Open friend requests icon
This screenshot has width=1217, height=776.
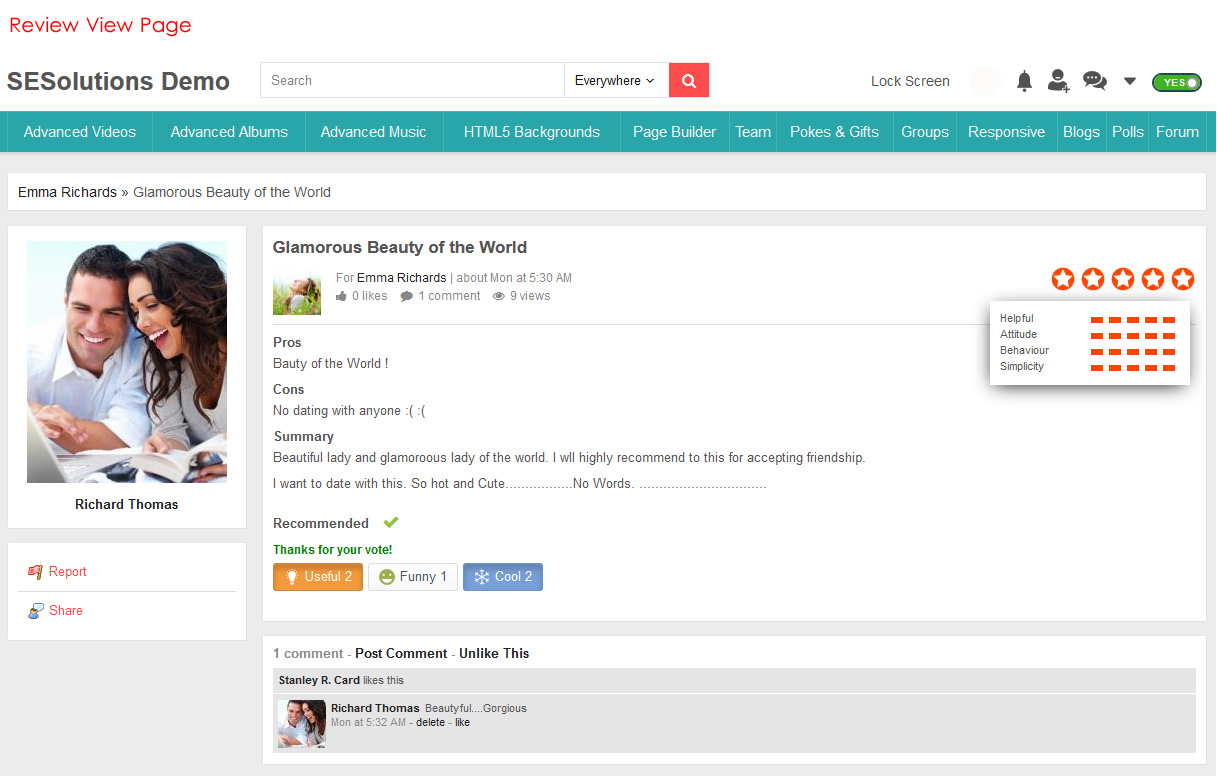(1058, 81)
